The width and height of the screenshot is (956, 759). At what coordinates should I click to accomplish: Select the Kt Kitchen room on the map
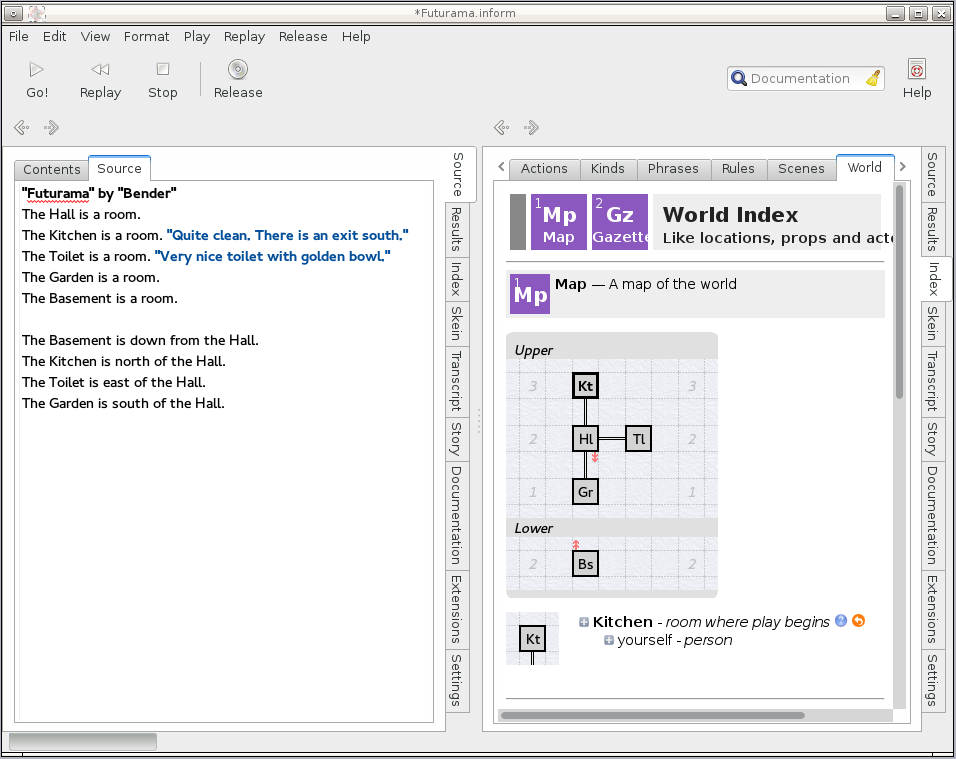coord(585,386)
